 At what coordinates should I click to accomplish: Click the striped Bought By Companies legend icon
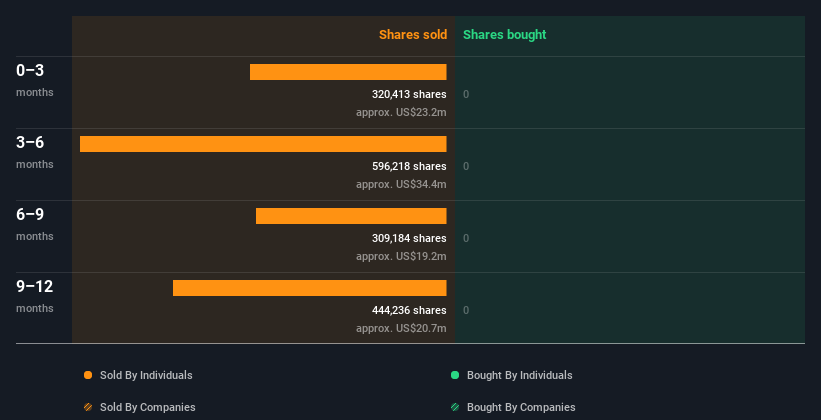[x=455, y=407]
